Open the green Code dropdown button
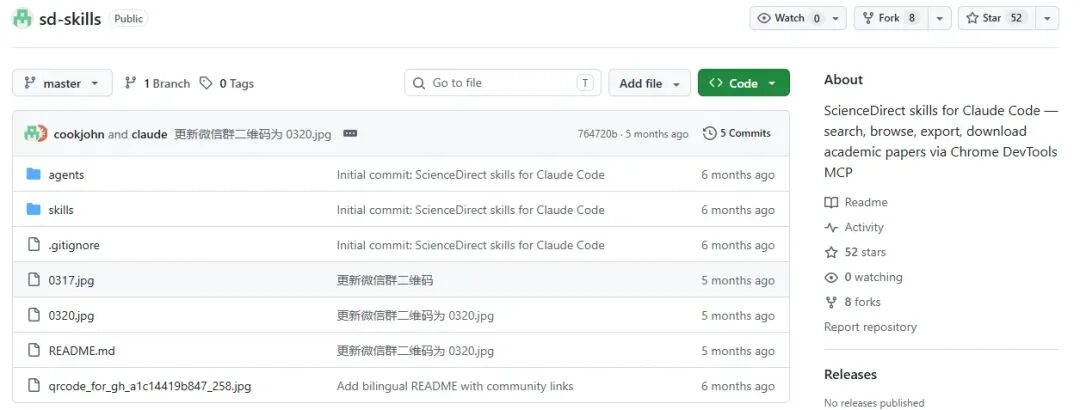The image size is (1080, 410). 743,83
